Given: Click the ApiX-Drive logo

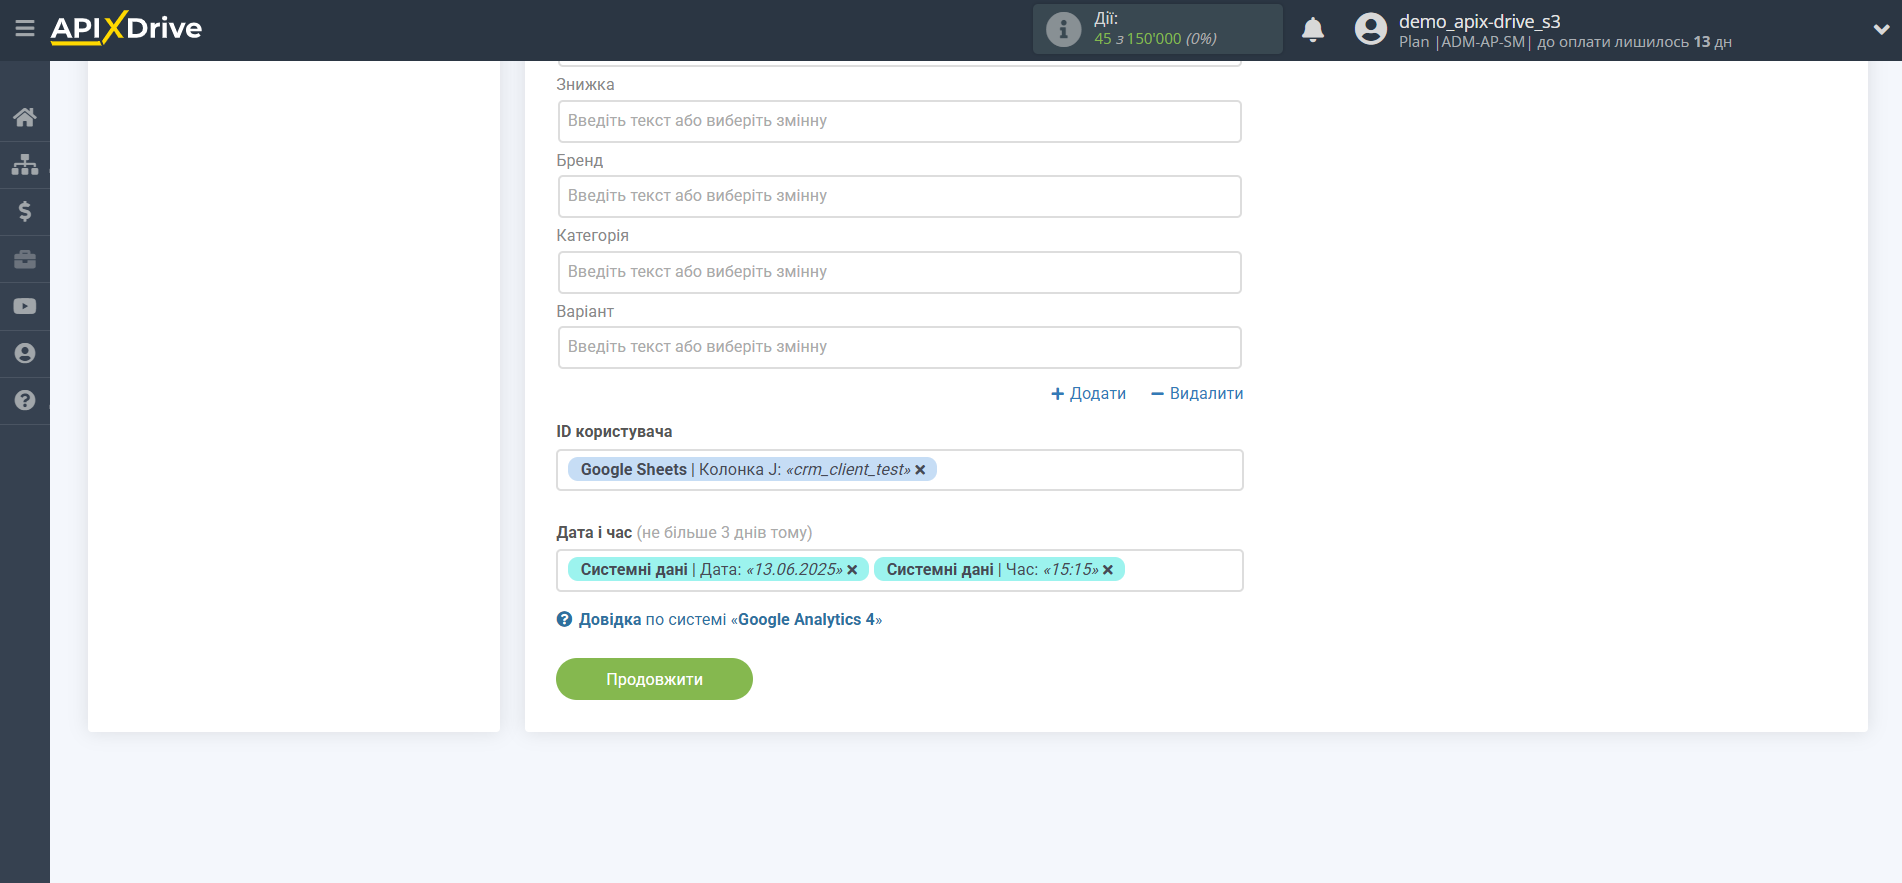Looking at the screenshot, I should tap(126, 28).
